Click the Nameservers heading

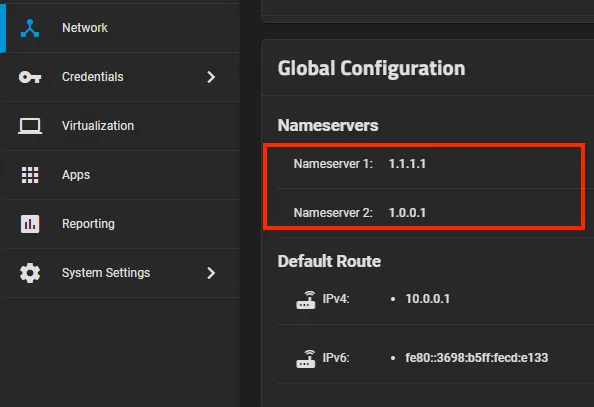click(x=328, y=125)
